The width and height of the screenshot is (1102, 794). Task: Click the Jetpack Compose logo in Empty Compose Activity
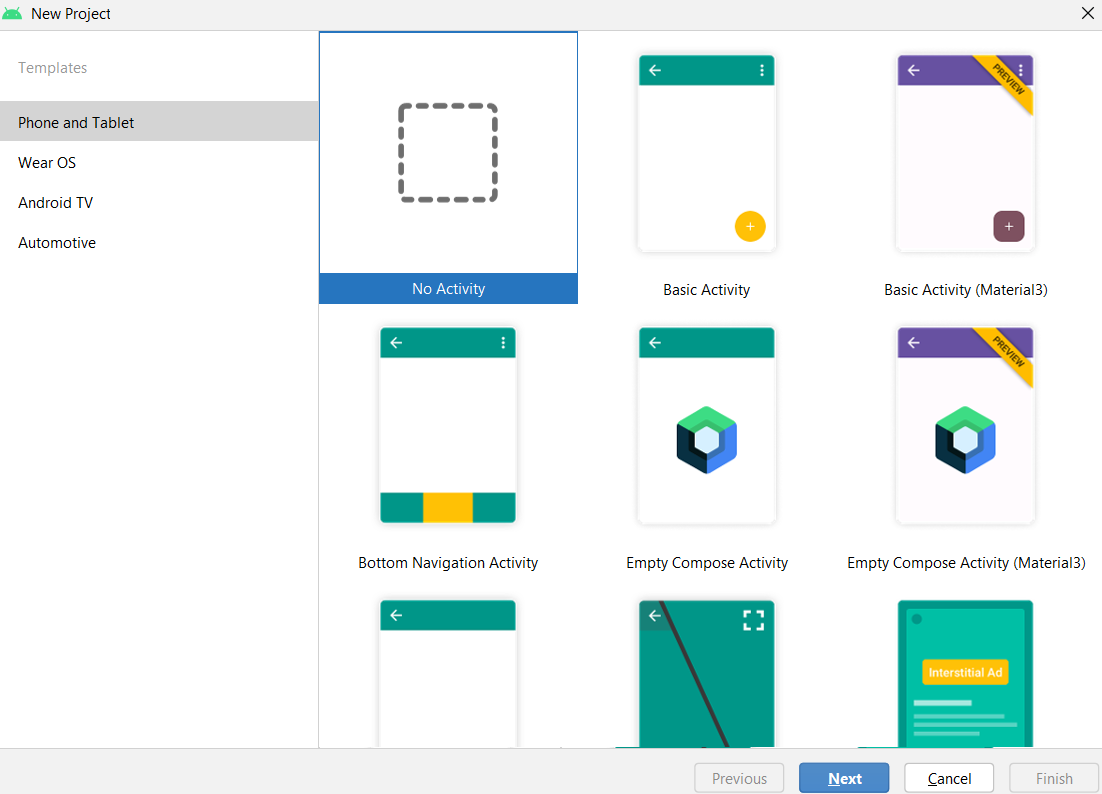707,438
